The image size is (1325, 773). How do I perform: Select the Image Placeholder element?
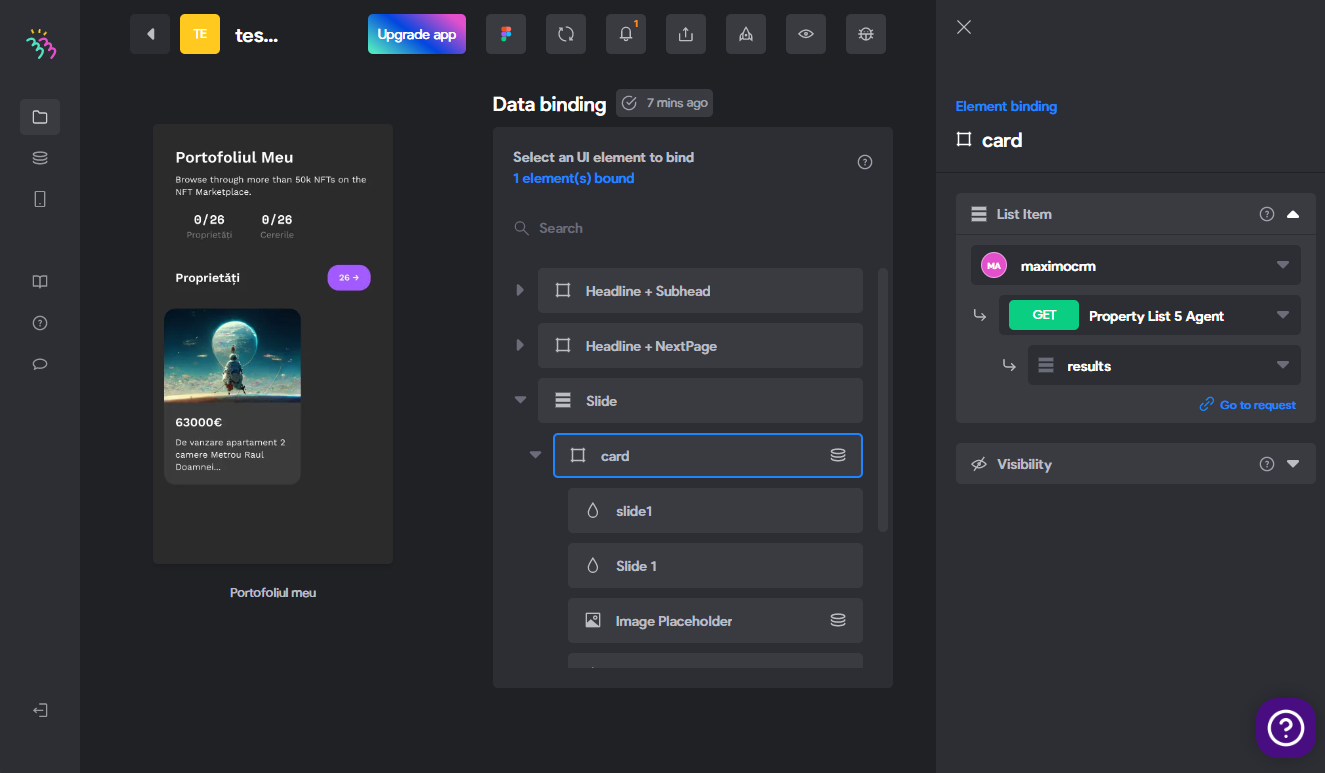(x=715, y=621)
